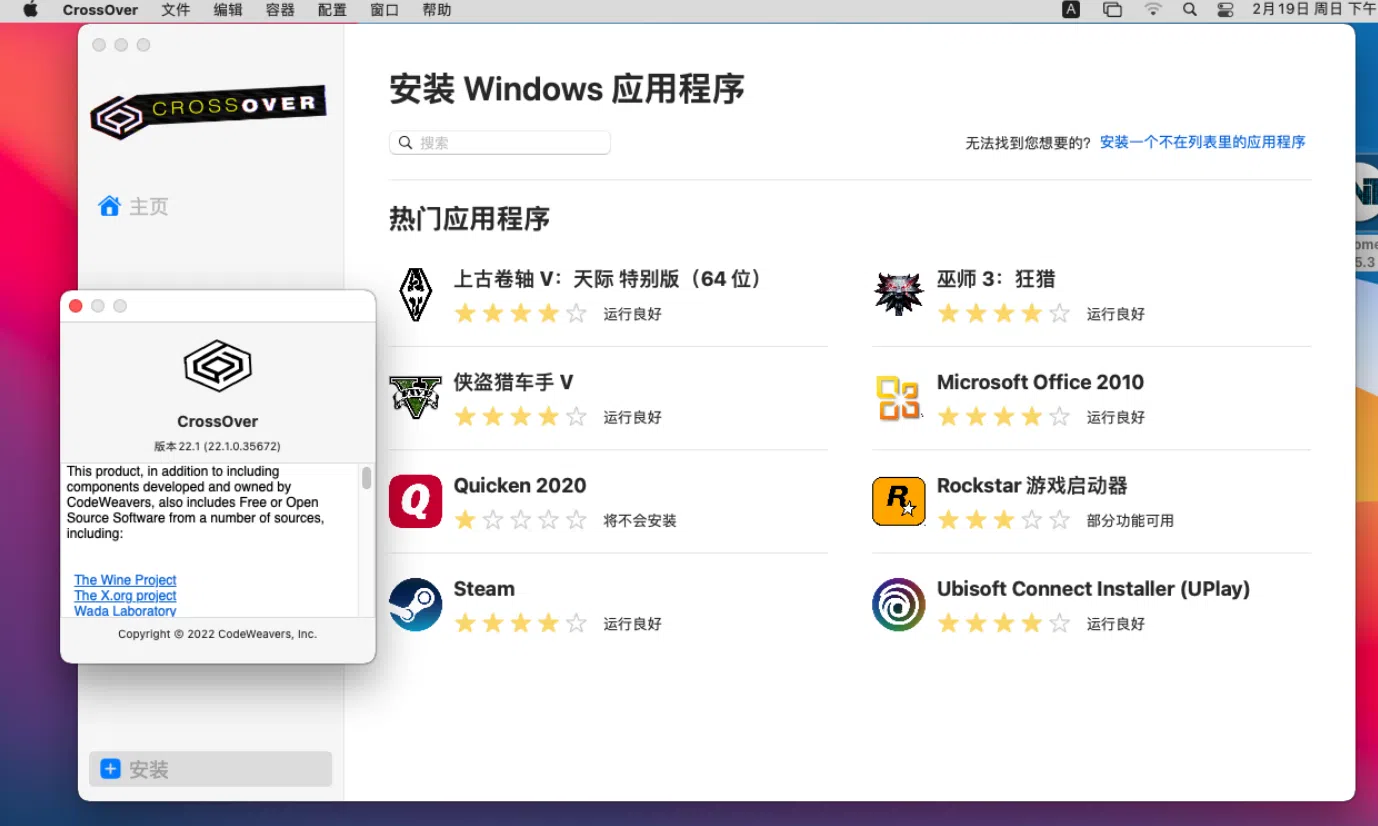Screen dimensions: 1378x826
Task: Click the Ubisoft Connect spiral icon
Action: point(898,604)
